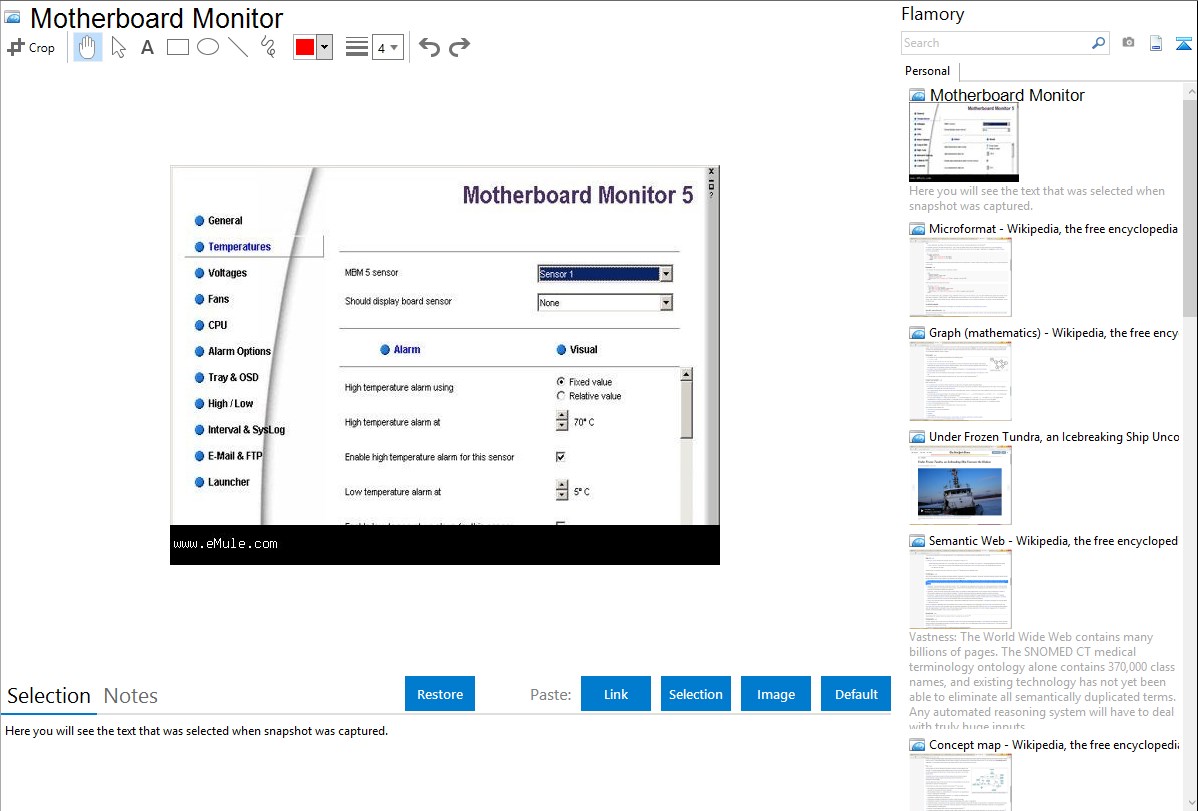
Task: Select the Crop tool
Action: pos(31,47)
